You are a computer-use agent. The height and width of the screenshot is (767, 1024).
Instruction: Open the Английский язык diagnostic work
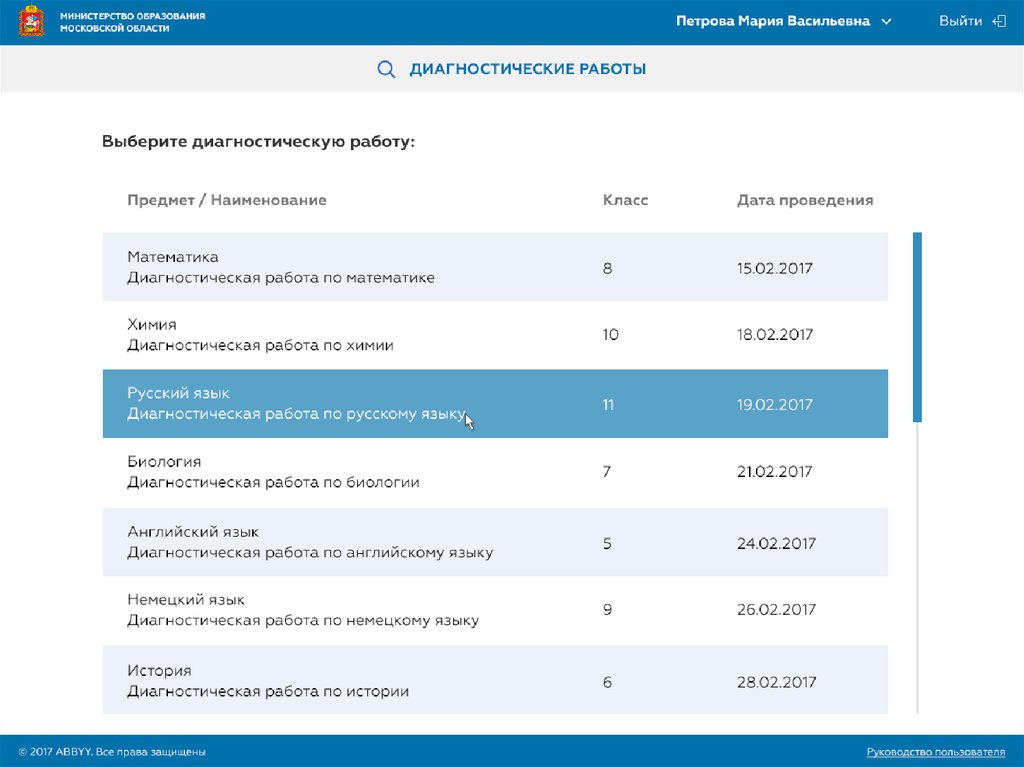click(495, 542)
